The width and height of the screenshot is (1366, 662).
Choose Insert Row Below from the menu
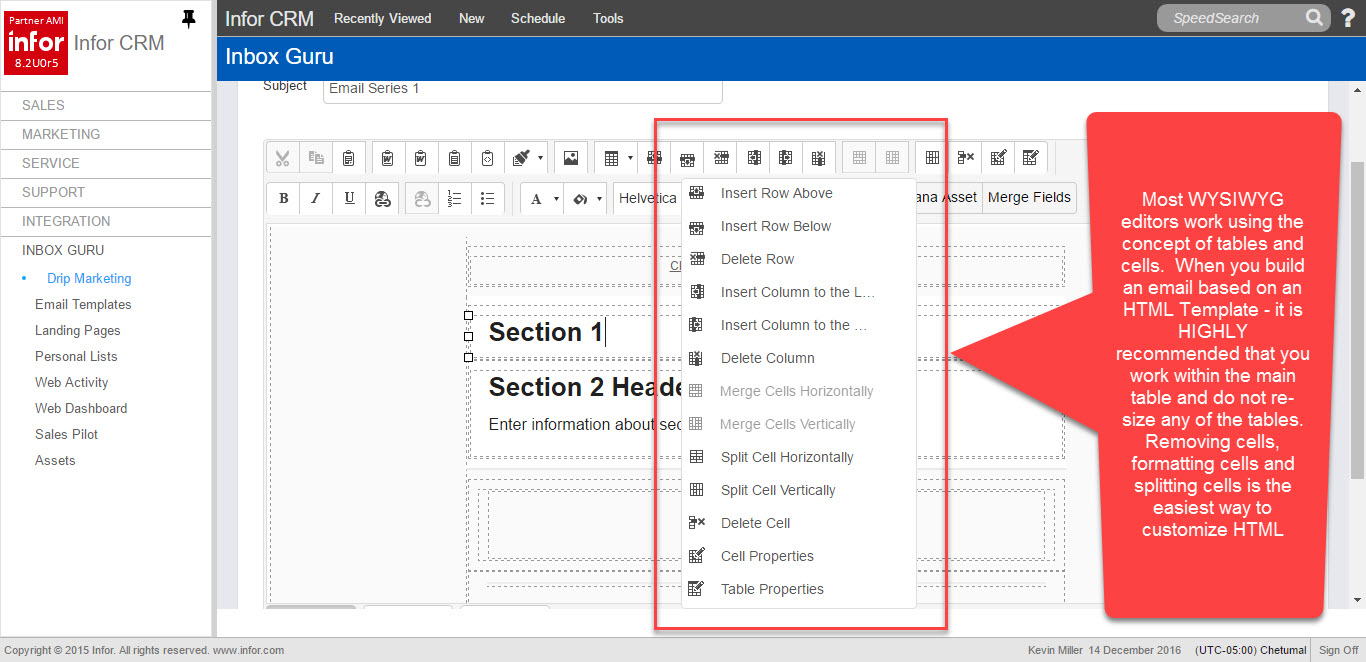pyautogui.click(x=798, y=226)
